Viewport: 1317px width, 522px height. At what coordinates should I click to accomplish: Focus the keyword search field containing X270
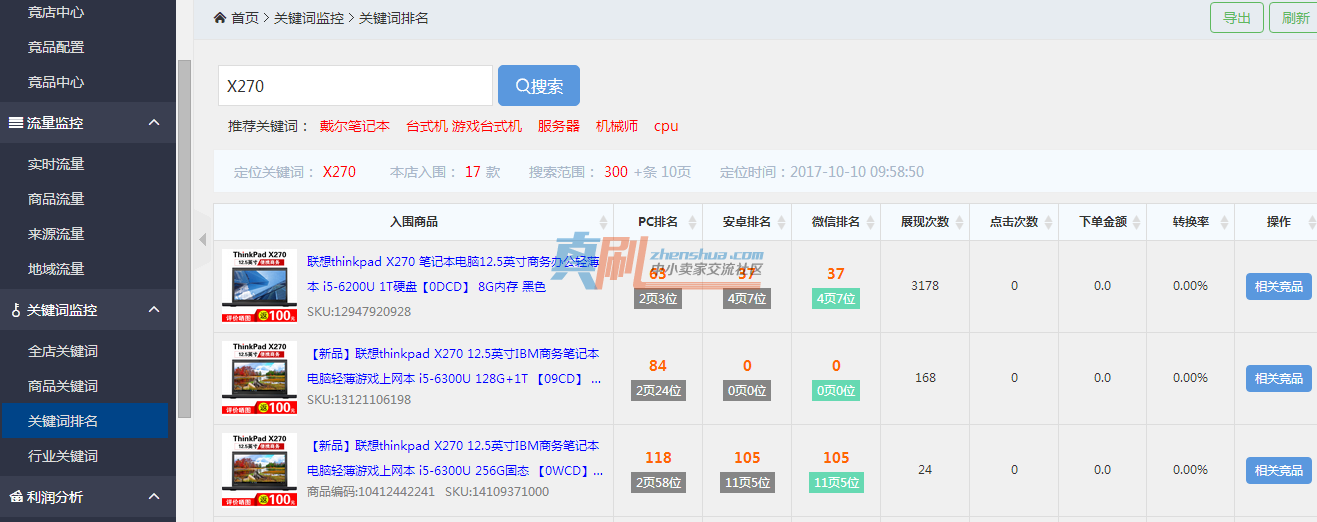click(x=355, y=86)
